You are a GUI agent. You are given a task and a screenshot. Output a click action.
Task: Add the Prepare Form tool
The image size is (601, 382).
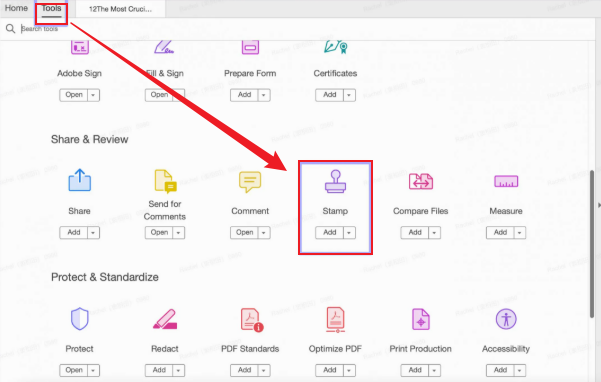coord(244,95)
